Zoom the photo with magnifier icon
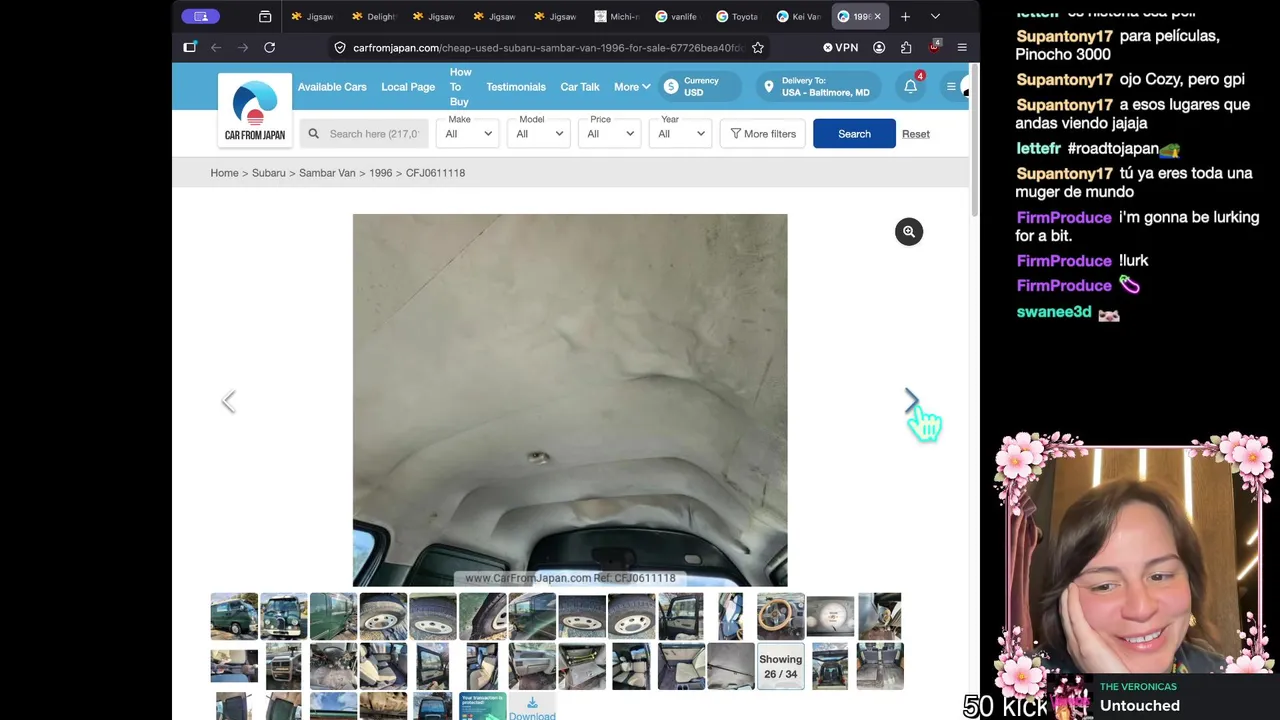 coord(909,232)
